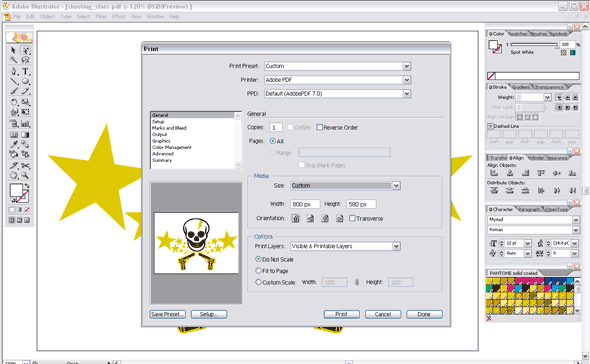Screen dimensions: 590x364
Task: Click the Cancel button
Action: [383, 314]
